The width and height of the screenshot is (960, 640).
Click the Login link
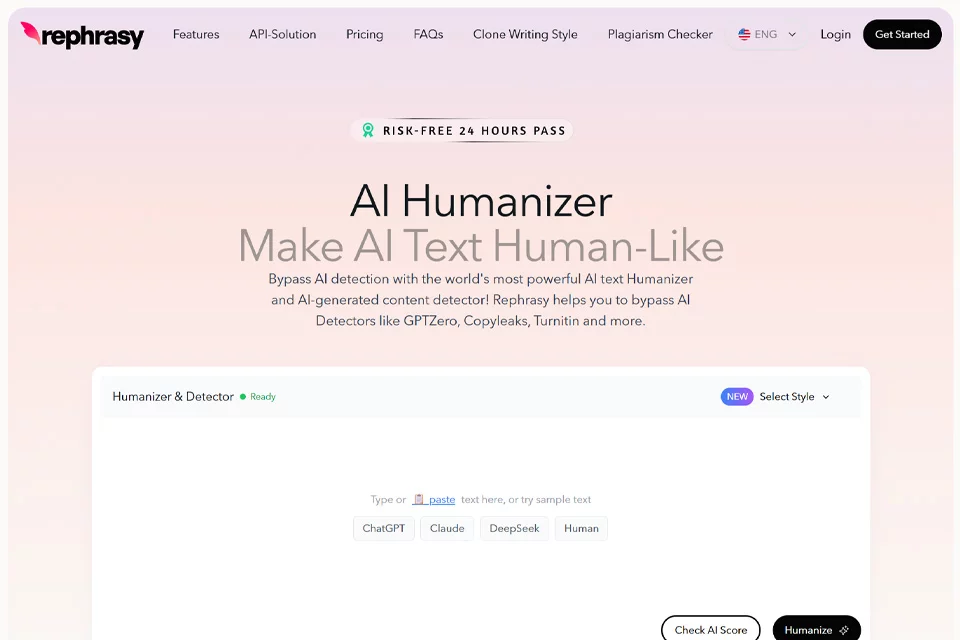pyautogui.click(x=835, y=34)
